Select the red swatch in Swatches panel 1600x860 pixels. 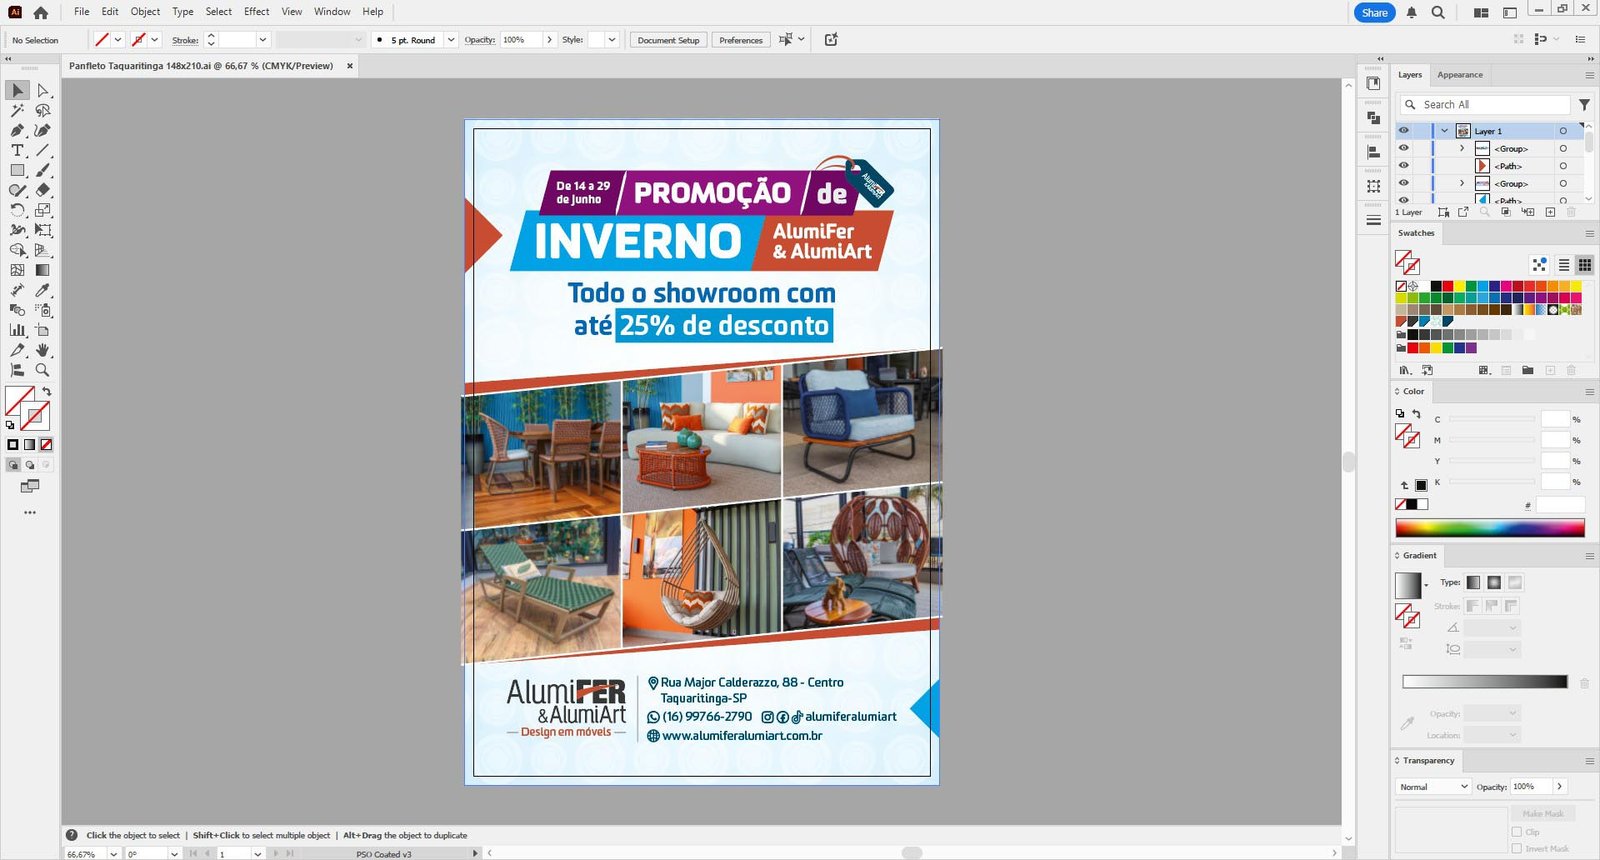coord(1447,286)
